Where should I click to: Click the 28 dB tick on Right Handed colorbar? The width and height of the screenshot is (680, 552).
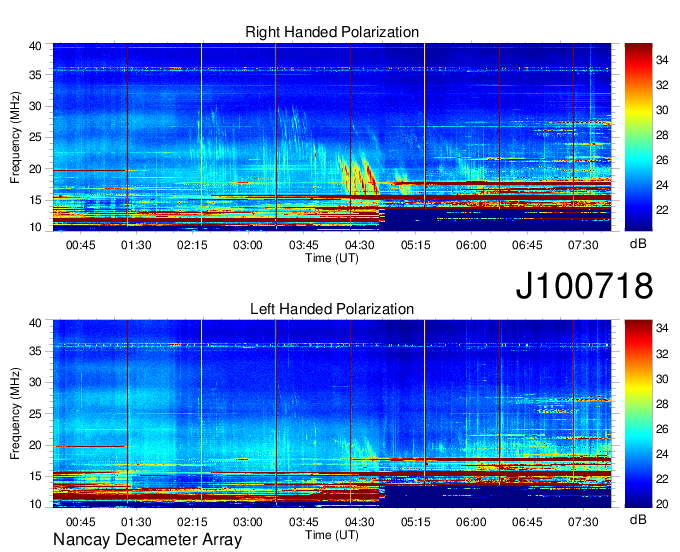662,136
